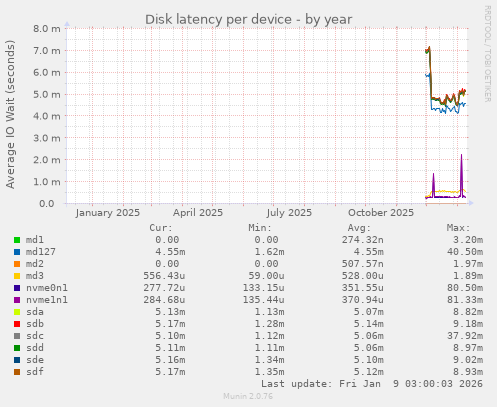Select the sdc legend label
497x407 pixels.
[x=35, y=336]
